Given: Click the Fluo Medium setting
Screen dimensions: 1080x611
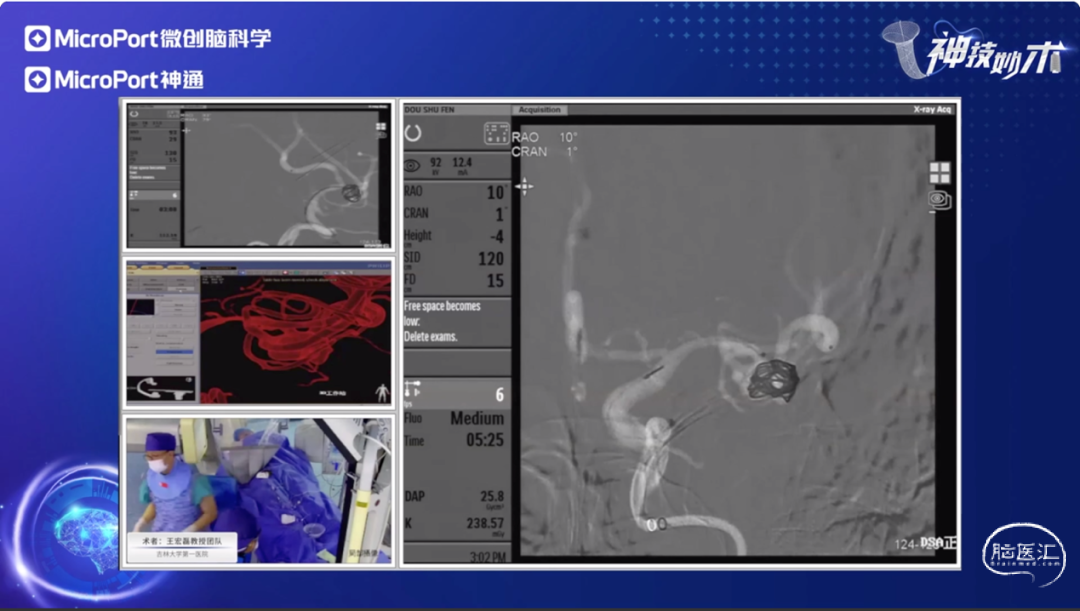Looking at the screenshot, I should click(455, 418).
